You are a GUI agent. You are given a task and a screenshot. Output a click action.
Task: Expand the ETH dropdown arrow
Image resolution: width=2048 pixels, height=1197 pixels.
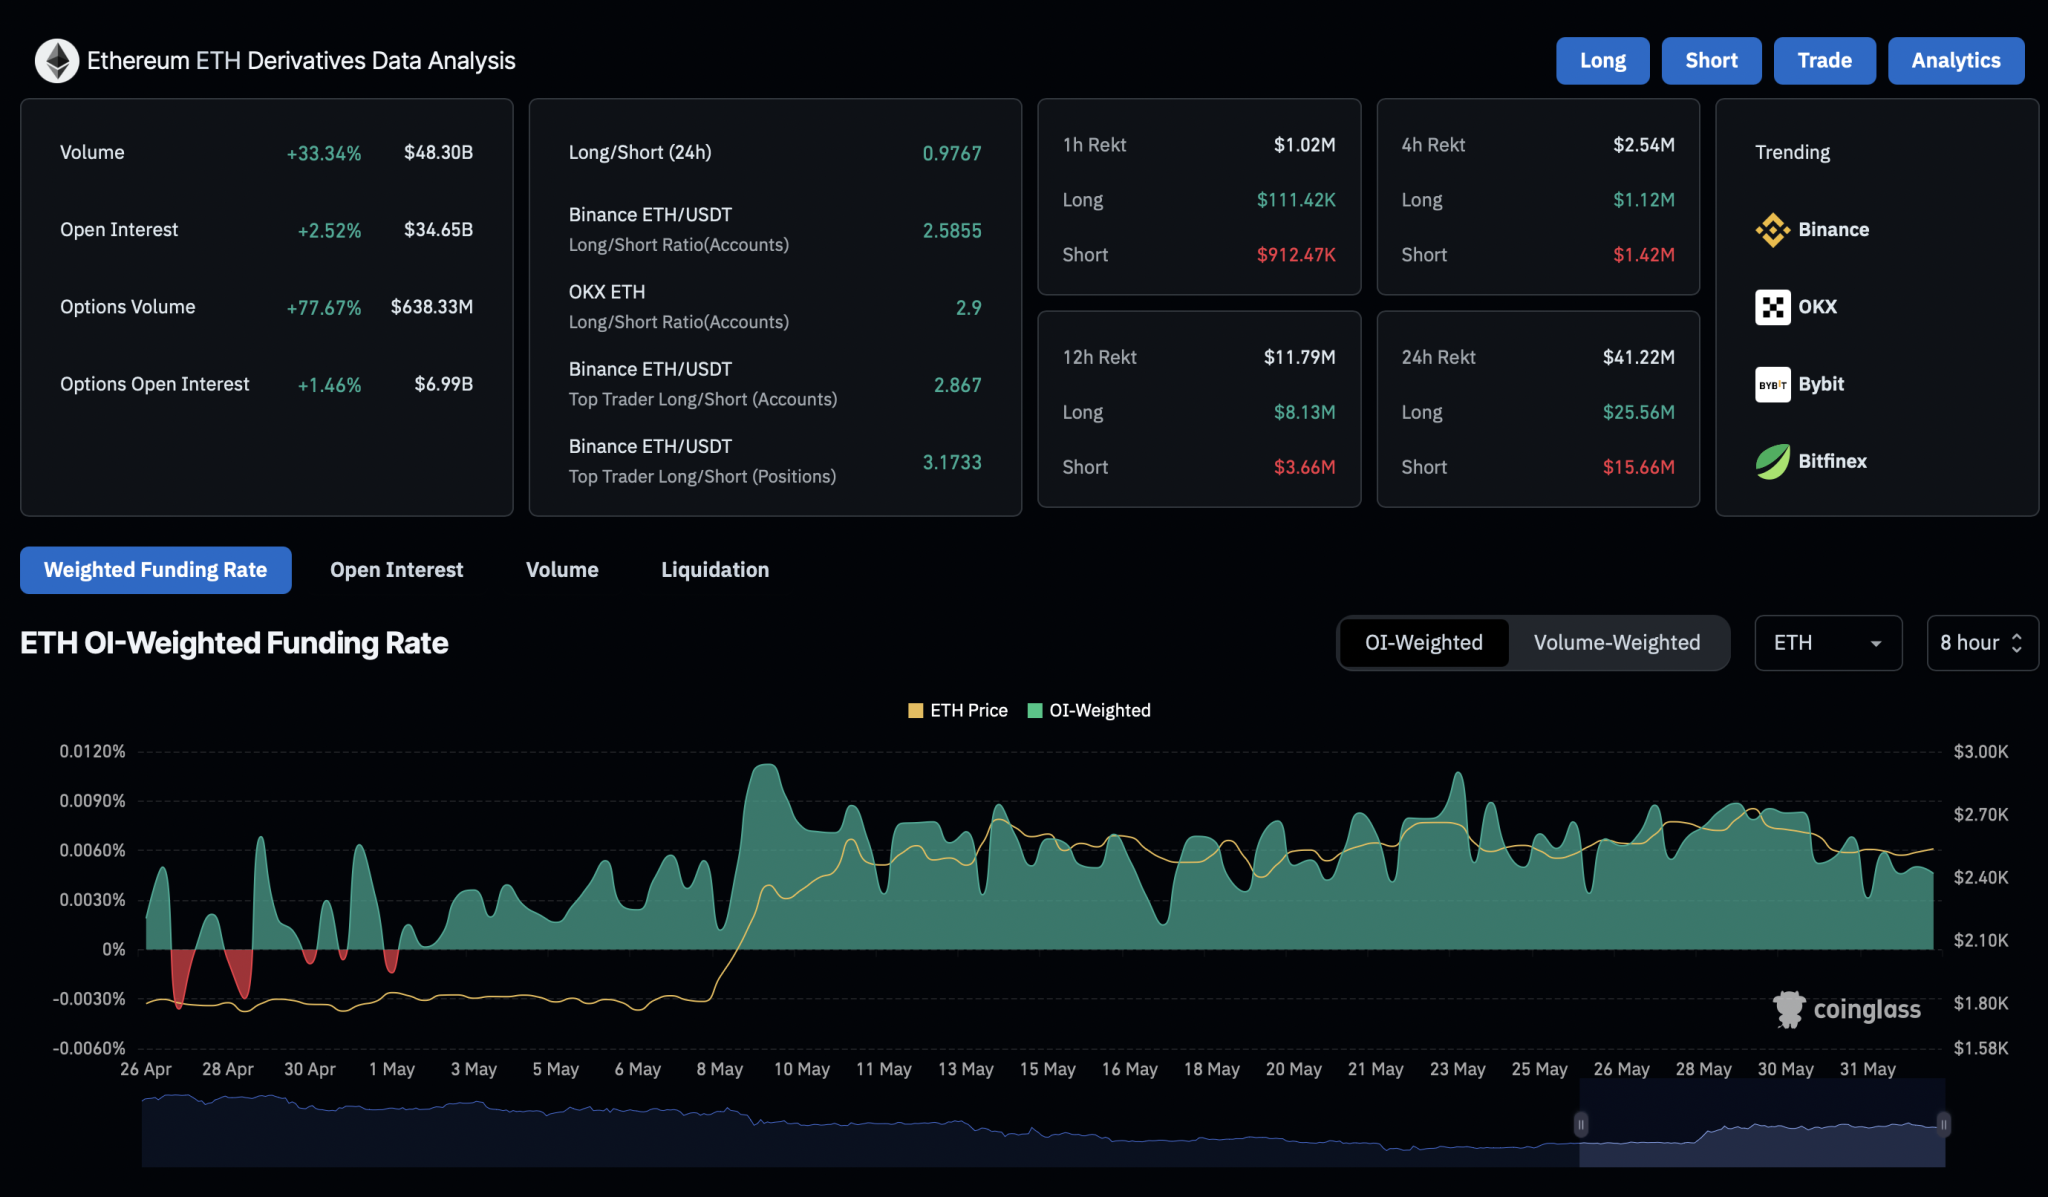tap(1877, 645)
